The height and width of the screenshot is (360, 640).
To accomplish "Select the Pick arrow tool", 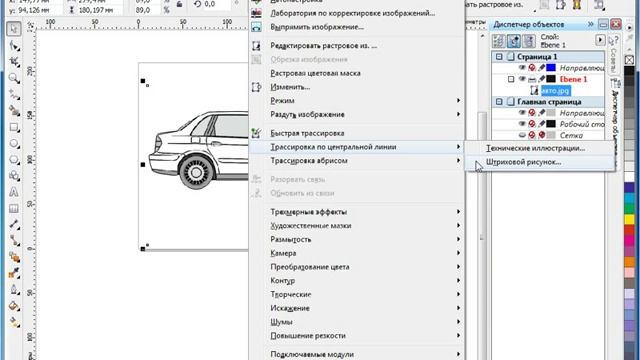I will [x=14, y=29].
